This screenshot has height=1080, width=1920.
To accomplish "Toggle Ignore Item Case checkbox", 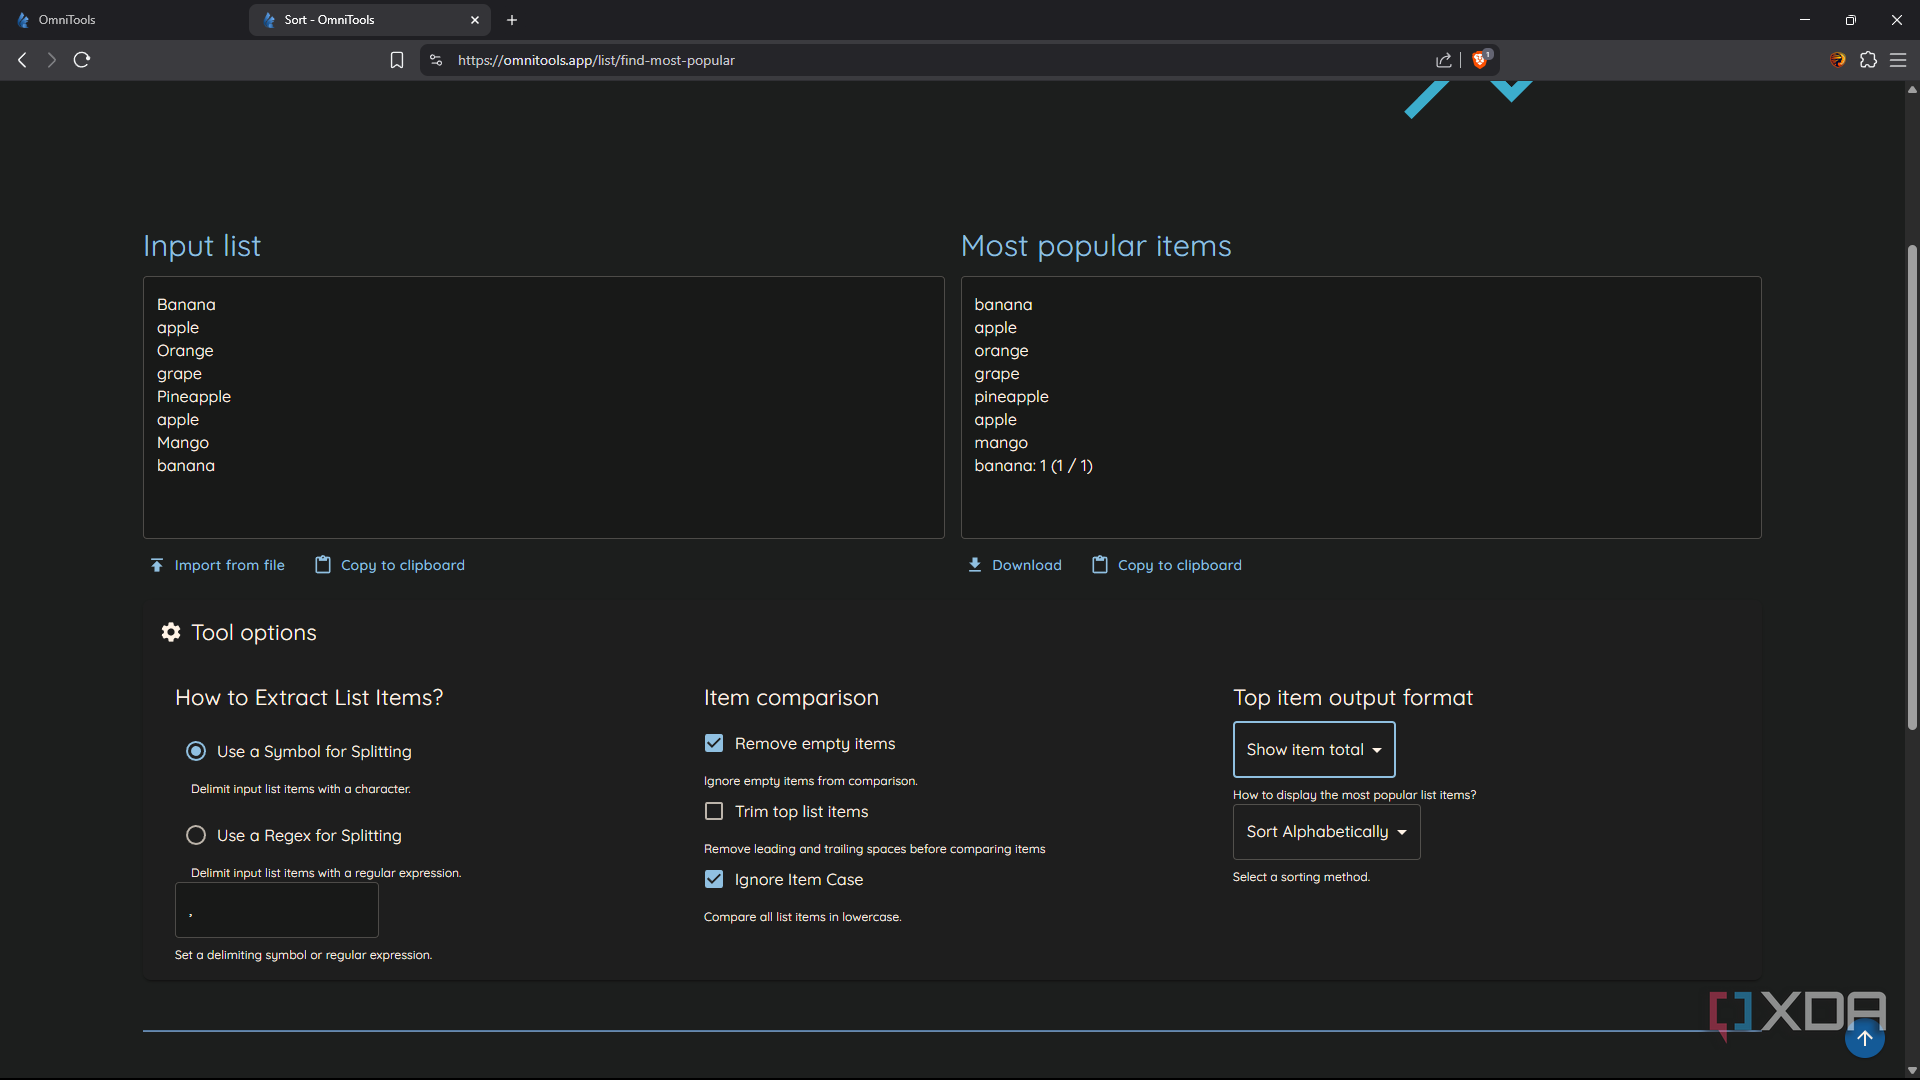I will click(x=714, y=879).
